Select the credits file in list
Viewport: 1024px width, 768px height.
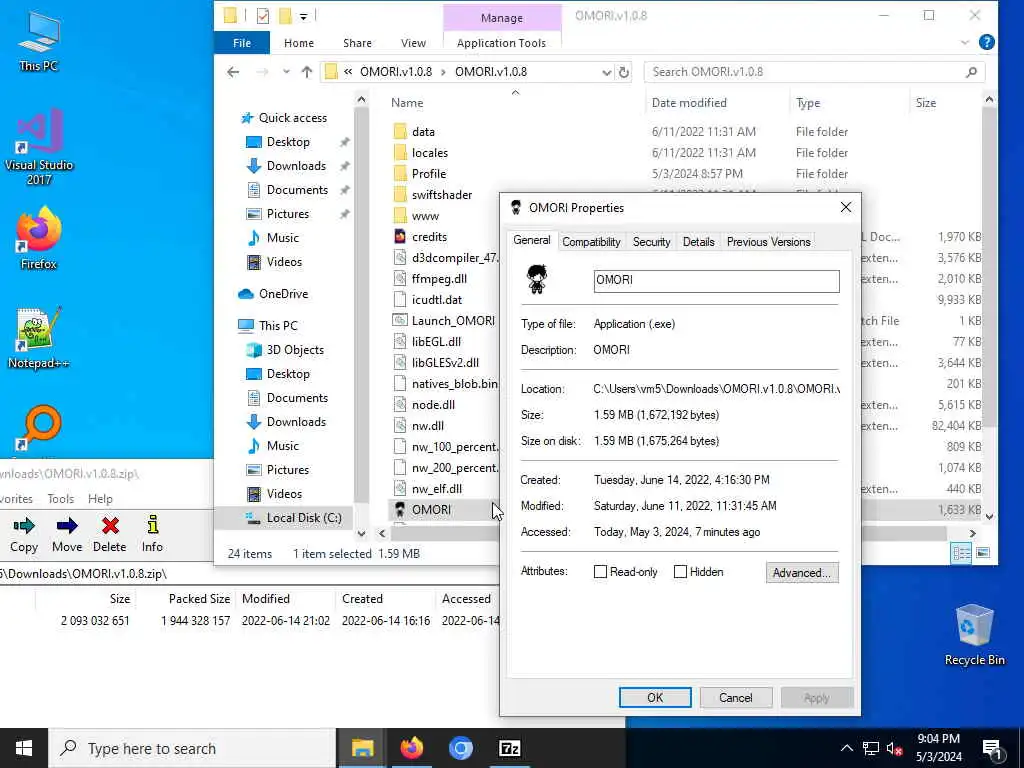click(429, 236)
